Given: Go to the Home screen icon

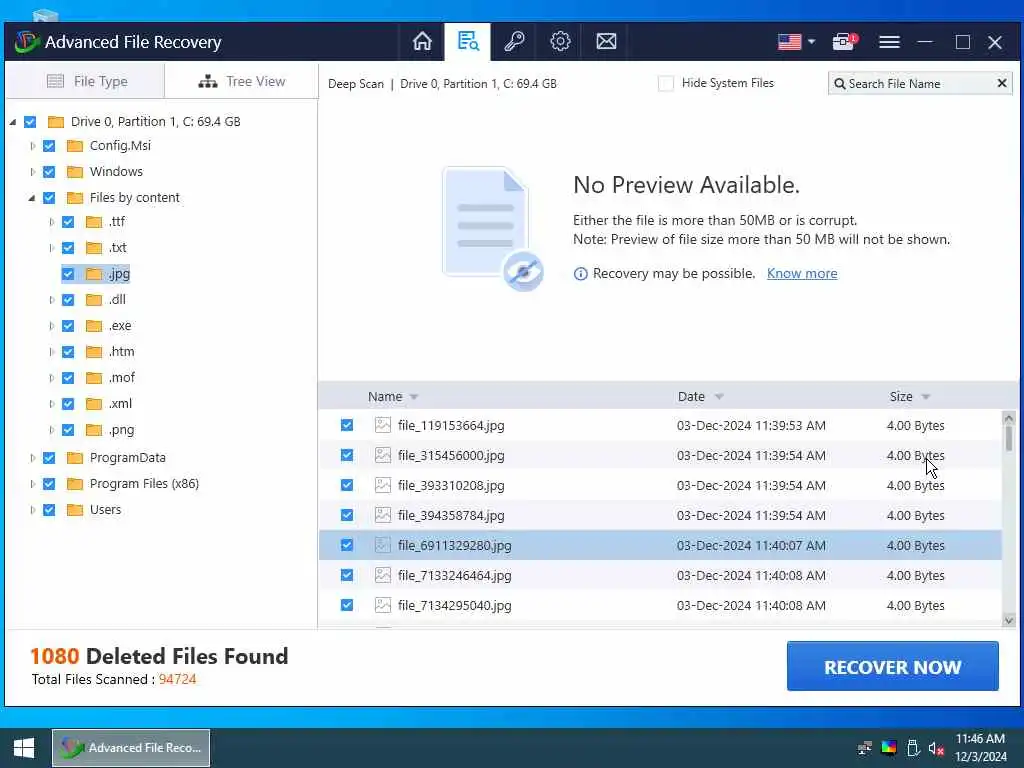Looking at the screenshot, I should pos(422,42).
